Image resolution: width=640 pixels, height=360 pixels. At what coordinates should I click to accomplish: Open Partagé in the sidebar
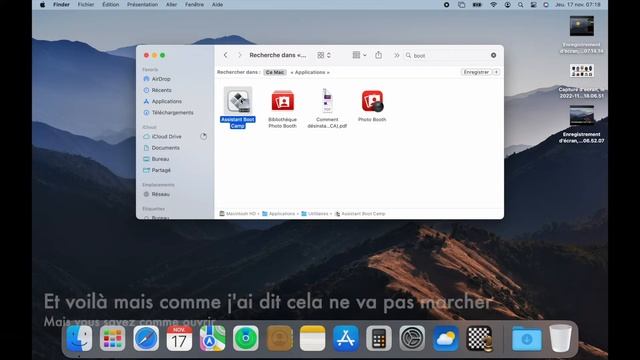pyautogui.click(x=161, y=170)
